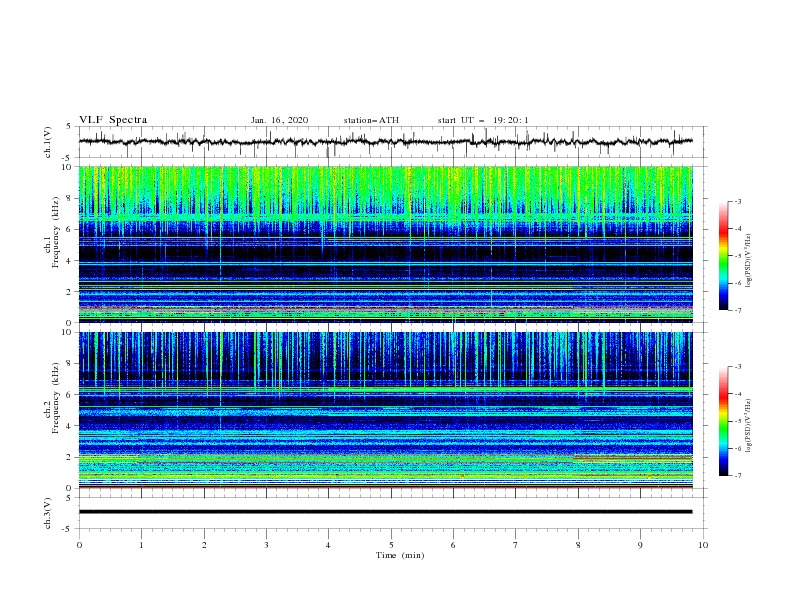Click the ch.2 spectrogram plot
The height and width of the screenshot is (612, 792).
385,410
